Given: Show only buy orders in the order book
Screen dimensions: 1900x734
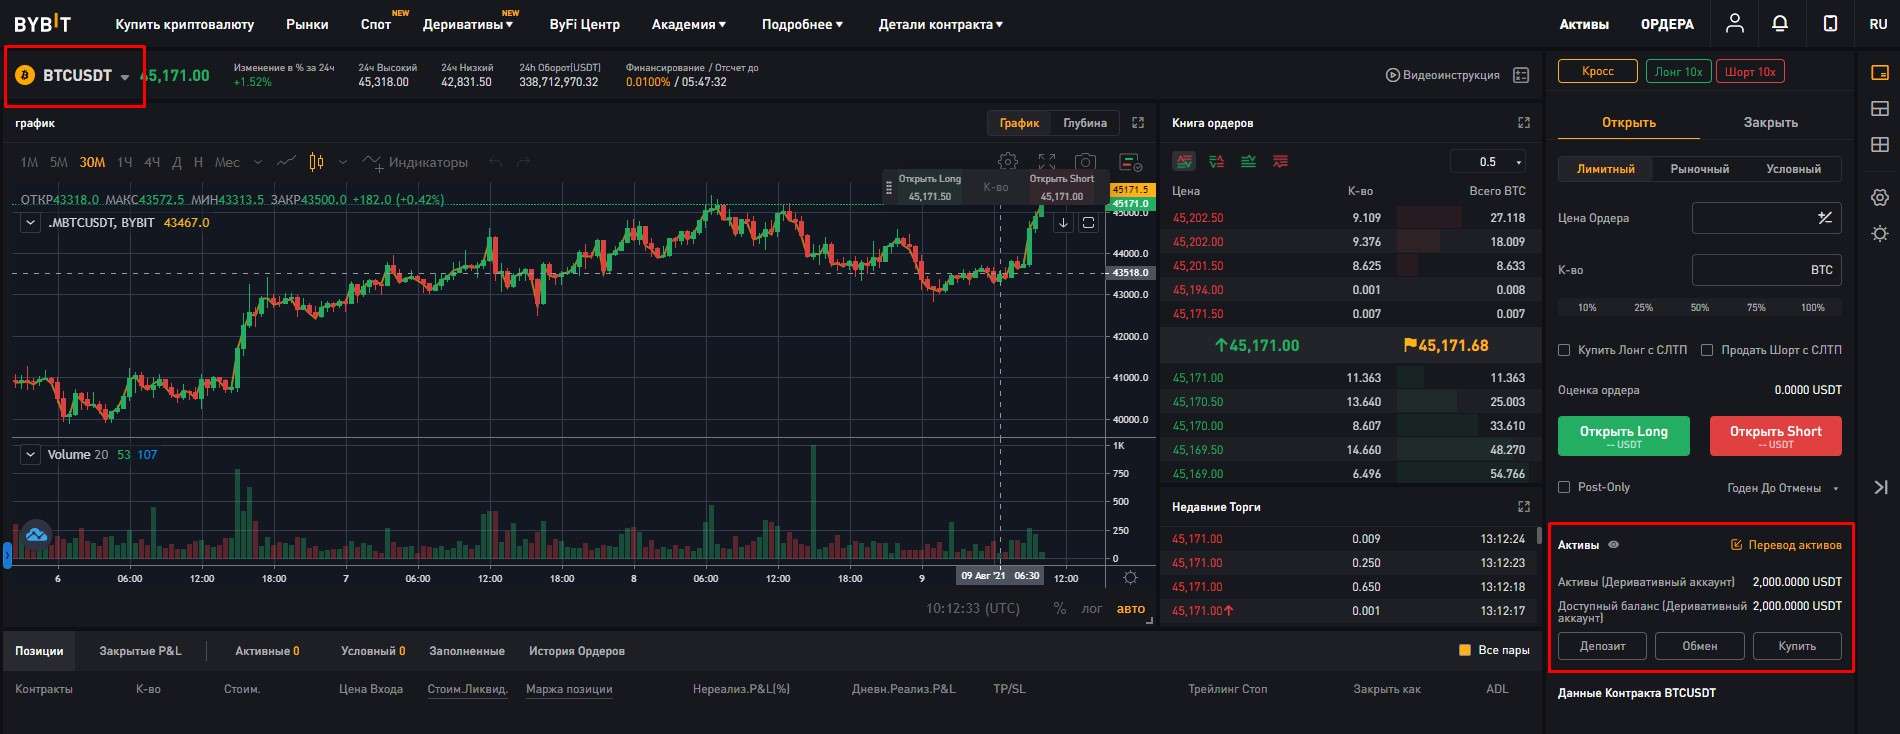Looking at the screenshot, I should click(1248, 161).
